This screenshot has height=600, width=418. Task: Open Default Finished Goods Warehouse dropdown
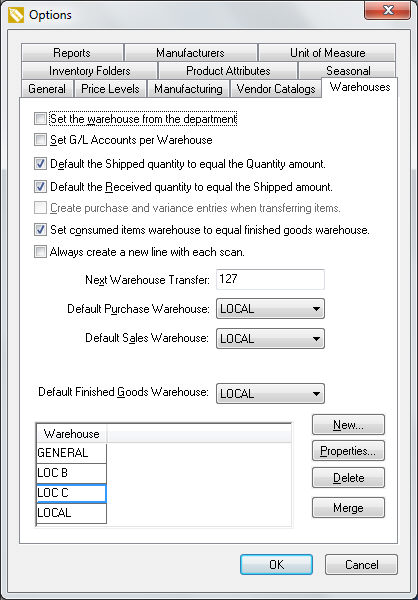pyautogui.click(x=270, y=394)
